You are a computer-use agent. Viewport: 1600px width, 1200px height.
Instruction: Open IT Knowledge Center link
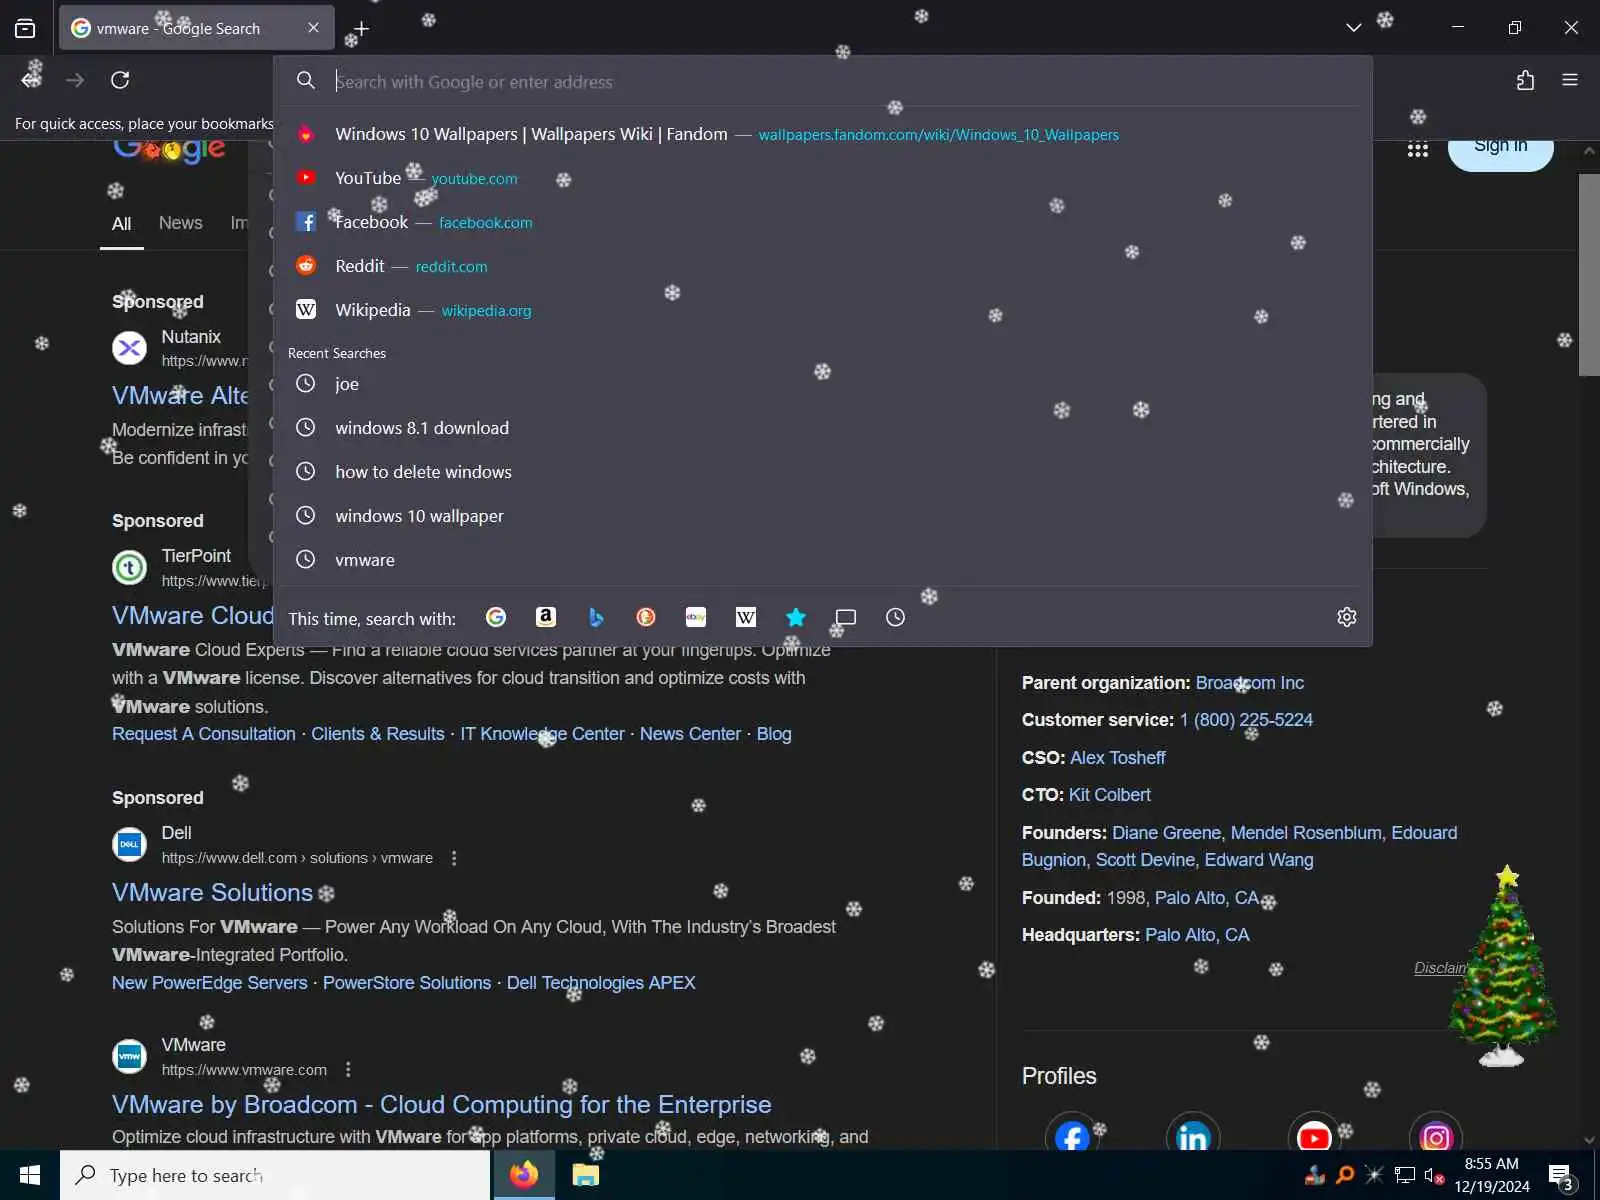pos(542,734)
